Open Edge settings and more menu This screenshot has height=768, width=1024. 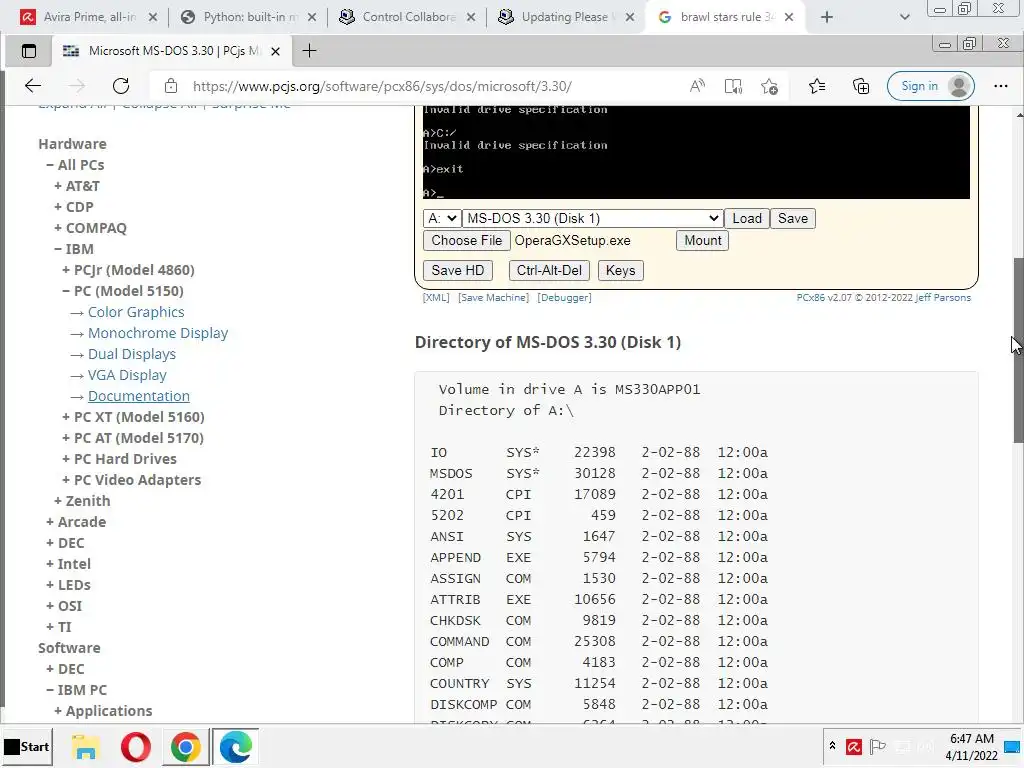click(x=1000, y=86)
